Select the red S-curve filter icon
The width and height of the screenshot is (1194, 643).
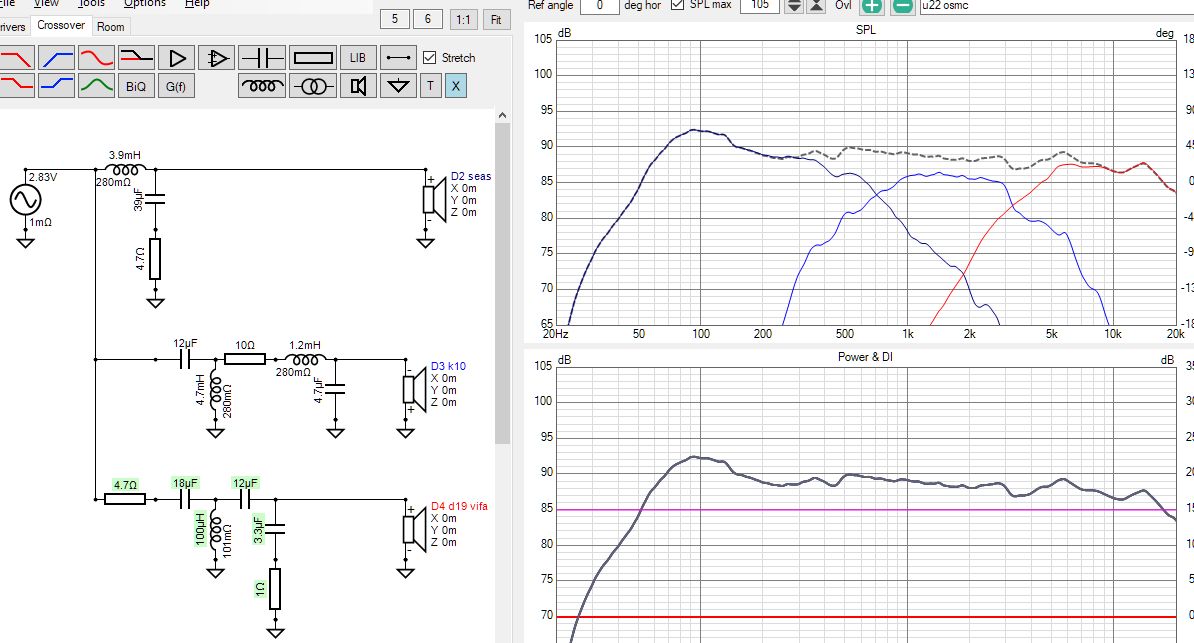[x=97, y=58]
